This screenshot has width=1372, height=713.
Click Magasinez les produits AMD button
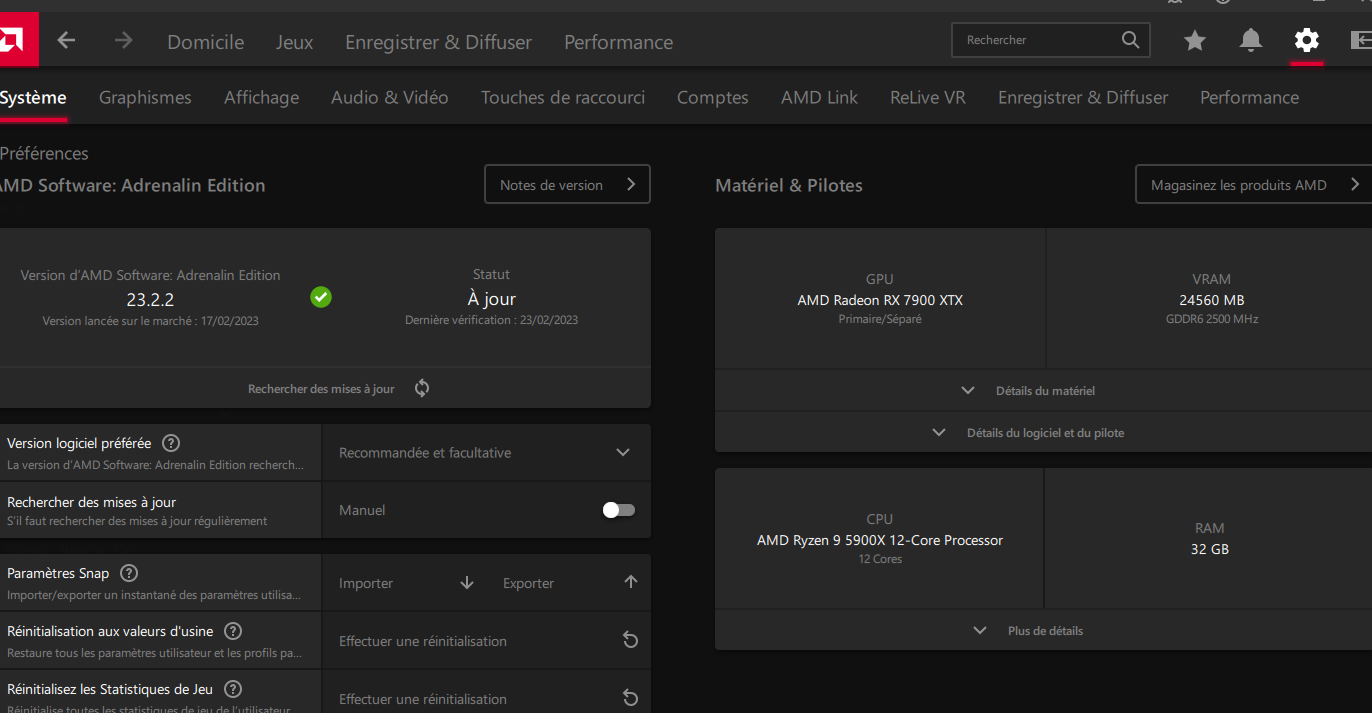tap(1252, 185)
